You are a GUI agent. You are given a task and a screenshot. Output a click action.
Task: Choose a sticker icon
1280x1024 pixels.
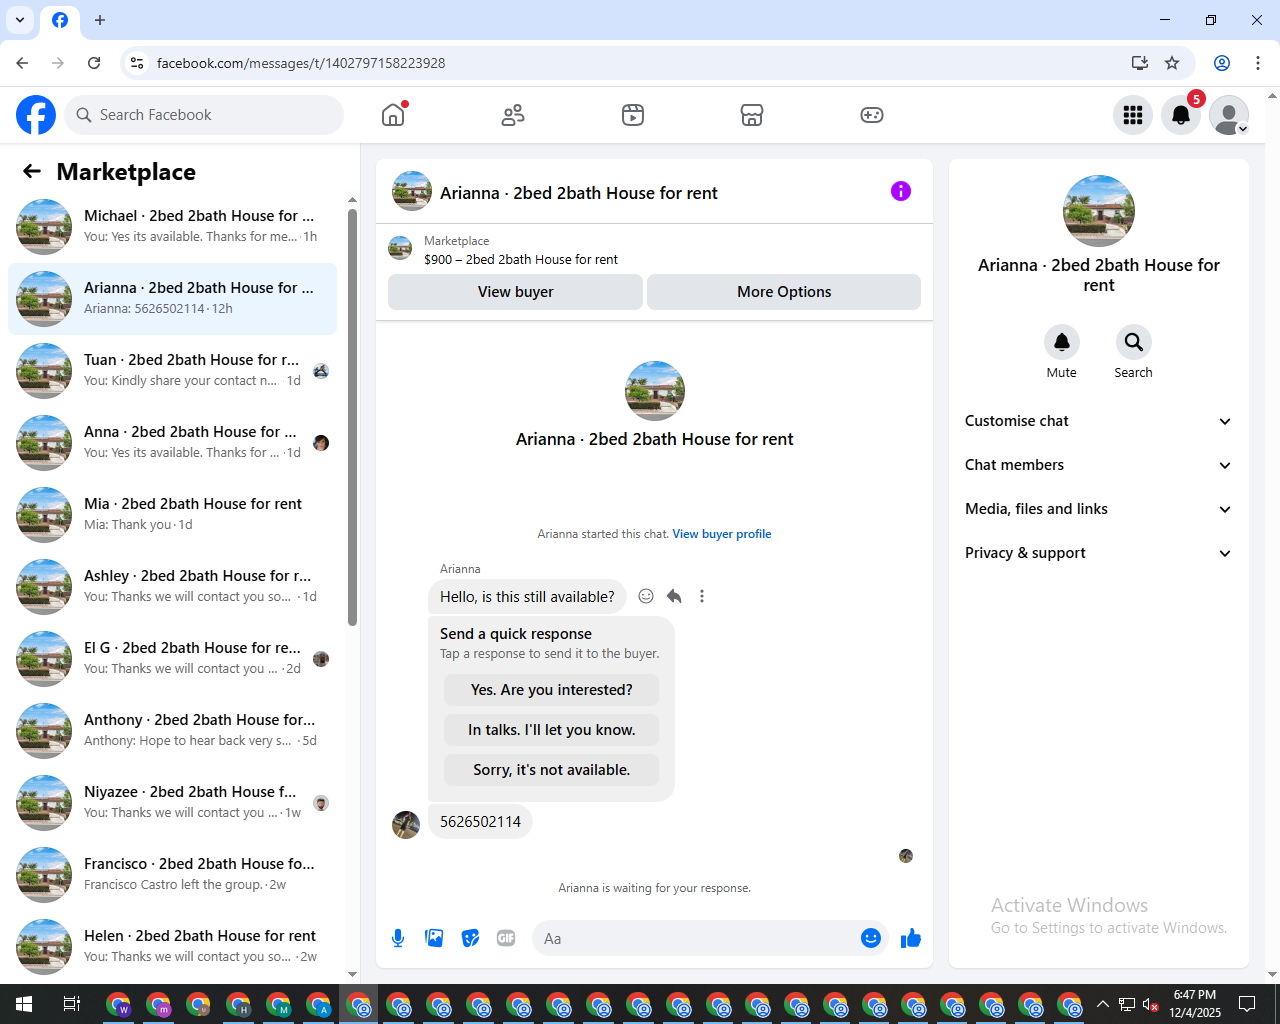pos(470,938)
